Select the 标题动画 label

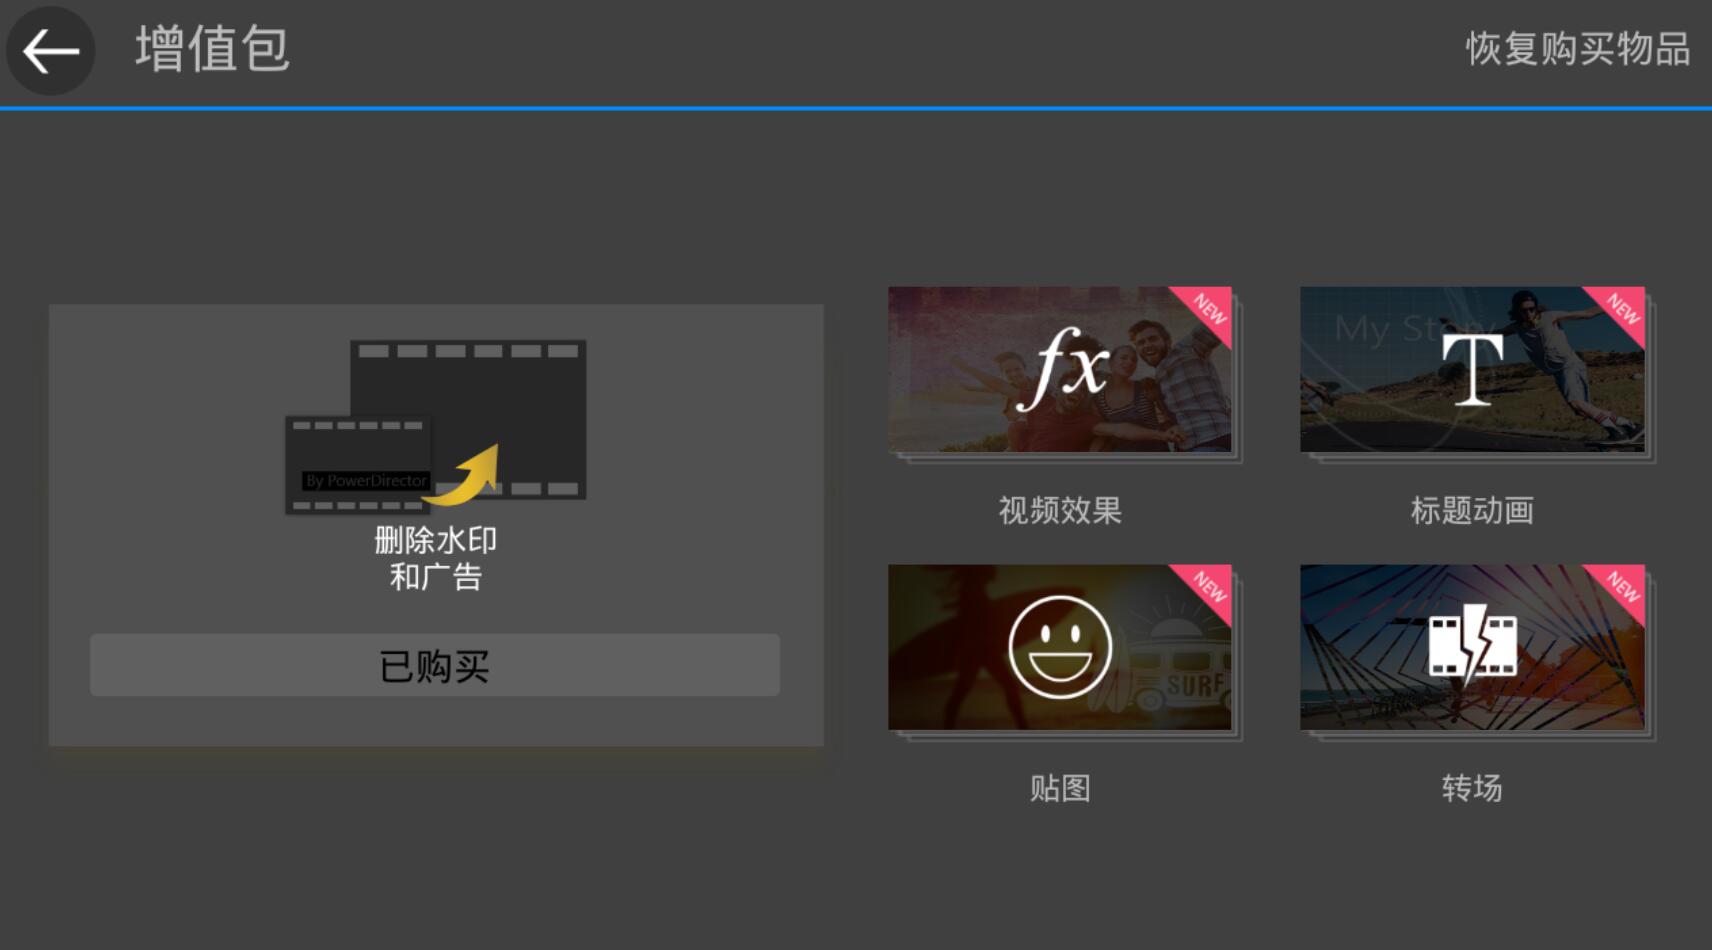1472,511
